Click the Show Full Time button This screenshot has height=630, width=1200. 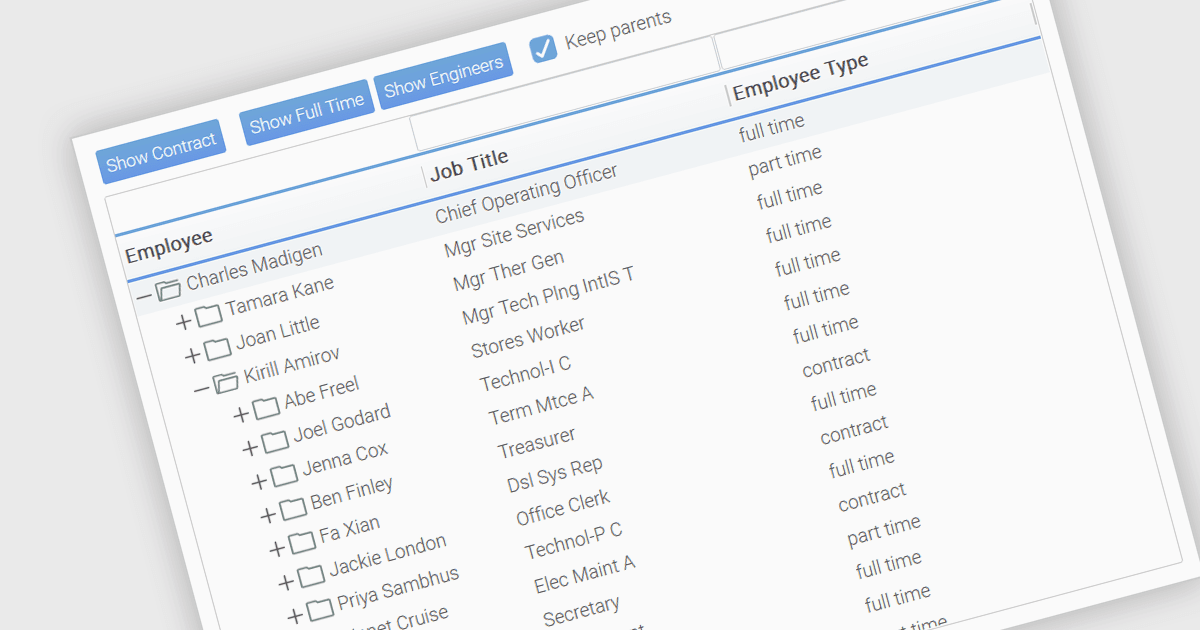(x=307, y=112)
